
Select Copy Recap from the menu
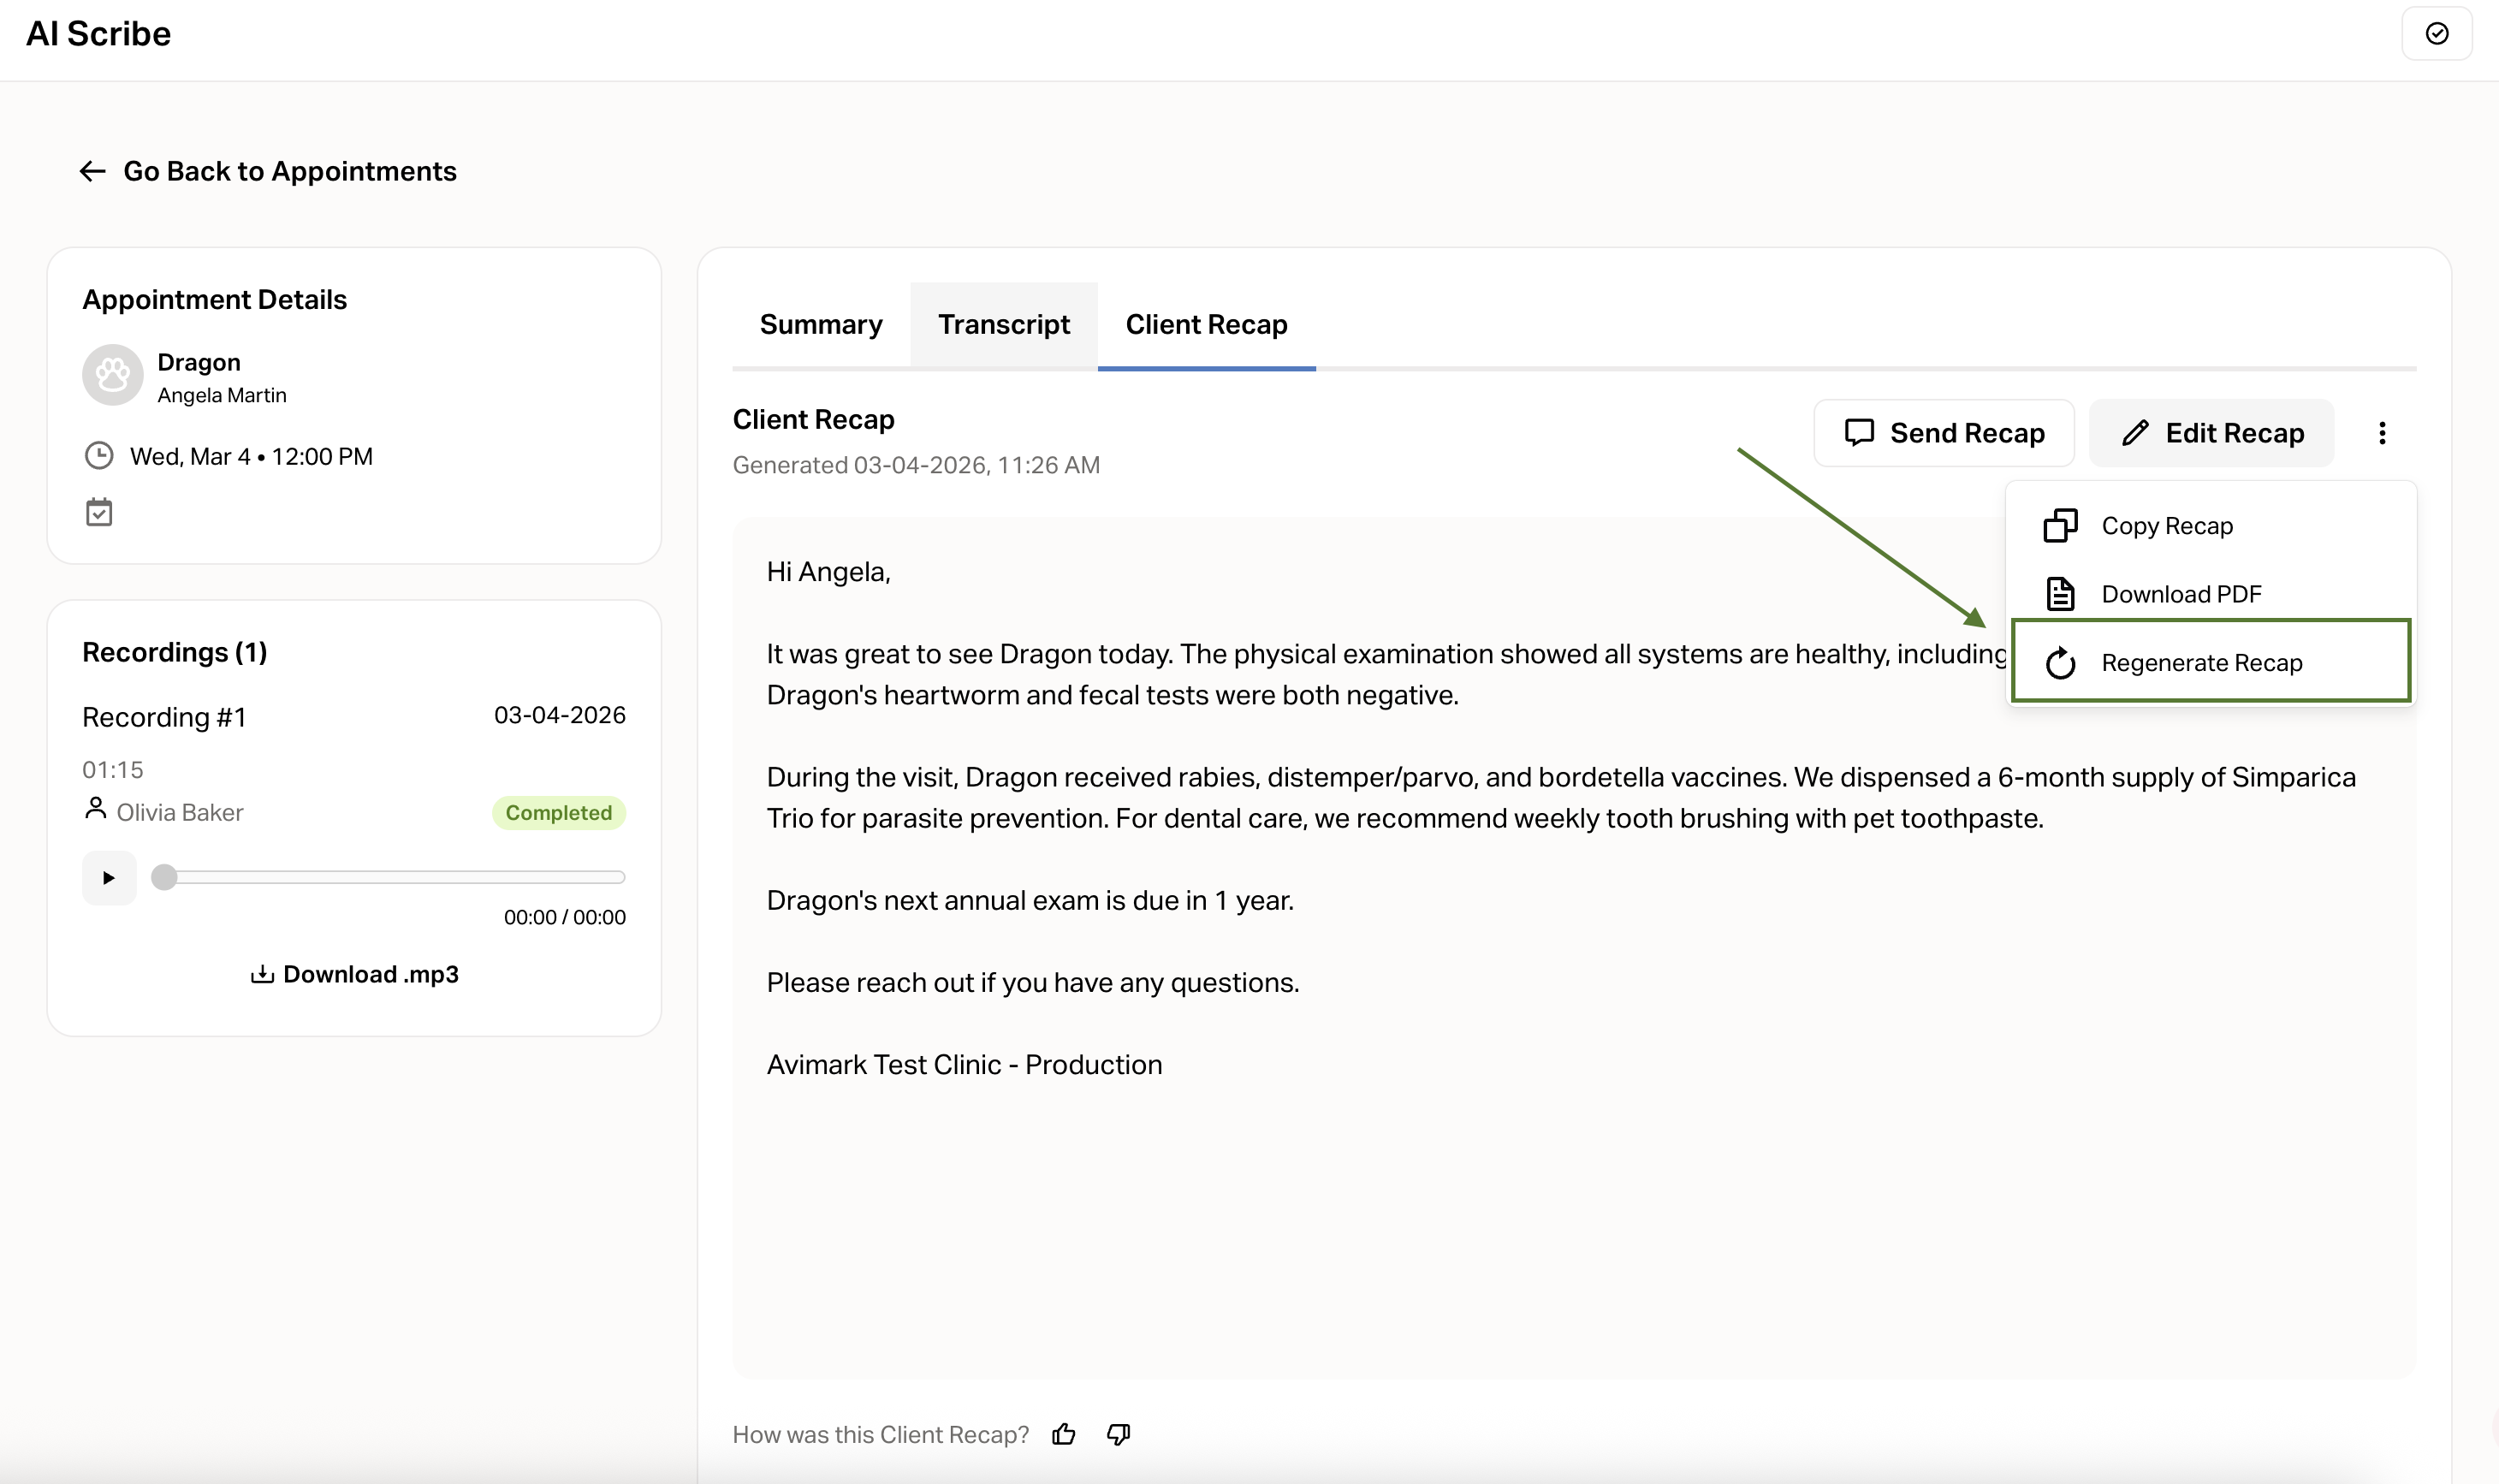(2166, 526)
